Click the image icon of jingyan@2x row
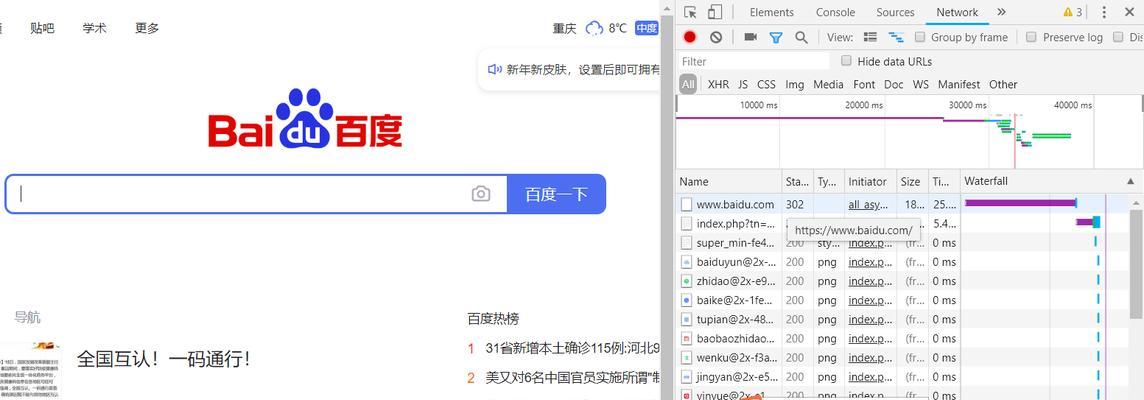 [686, 377]
